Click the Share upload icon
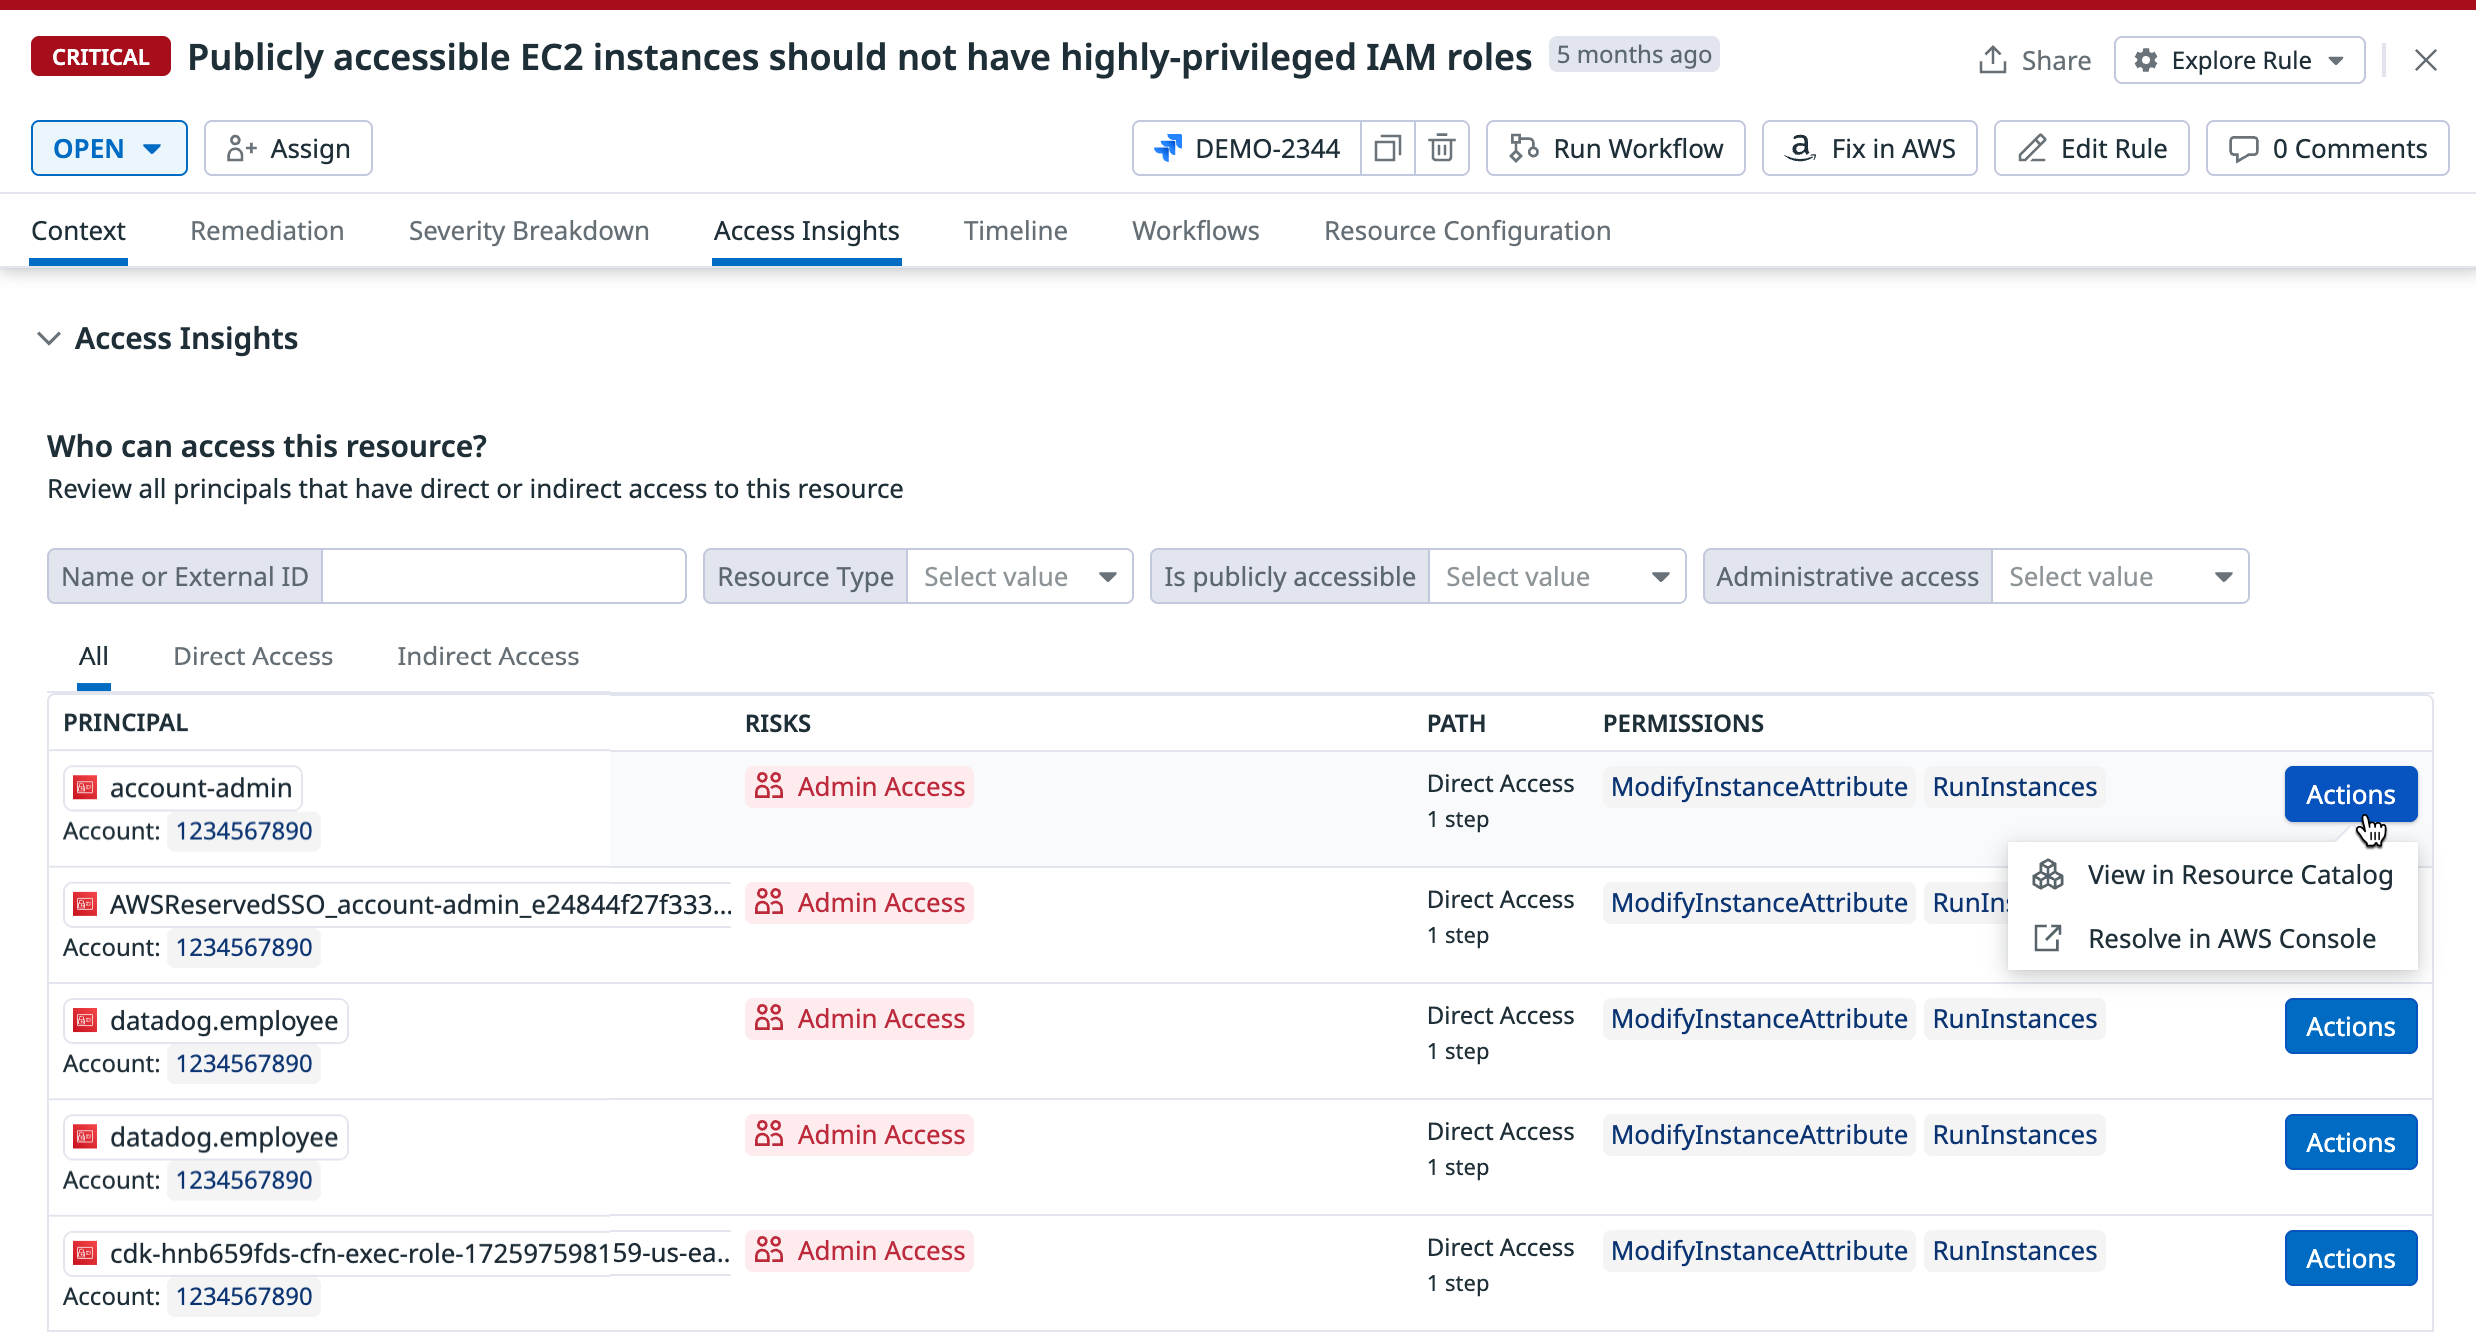This screenshot has width=2476, height=1332. 1992,60
